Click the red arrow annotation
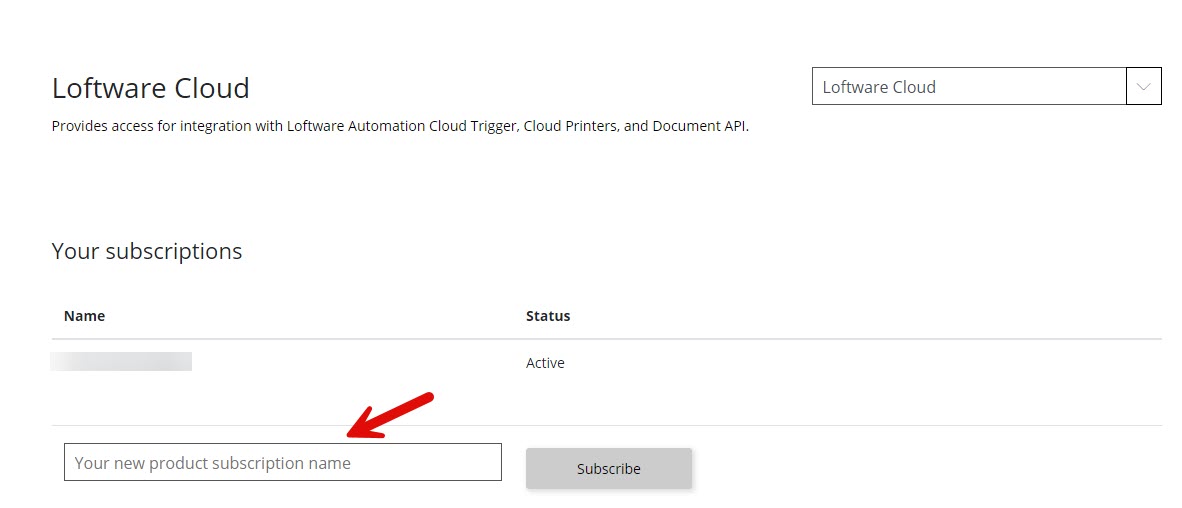The height and width of the screenshot is (508, 1182). [x=388, y=416]
